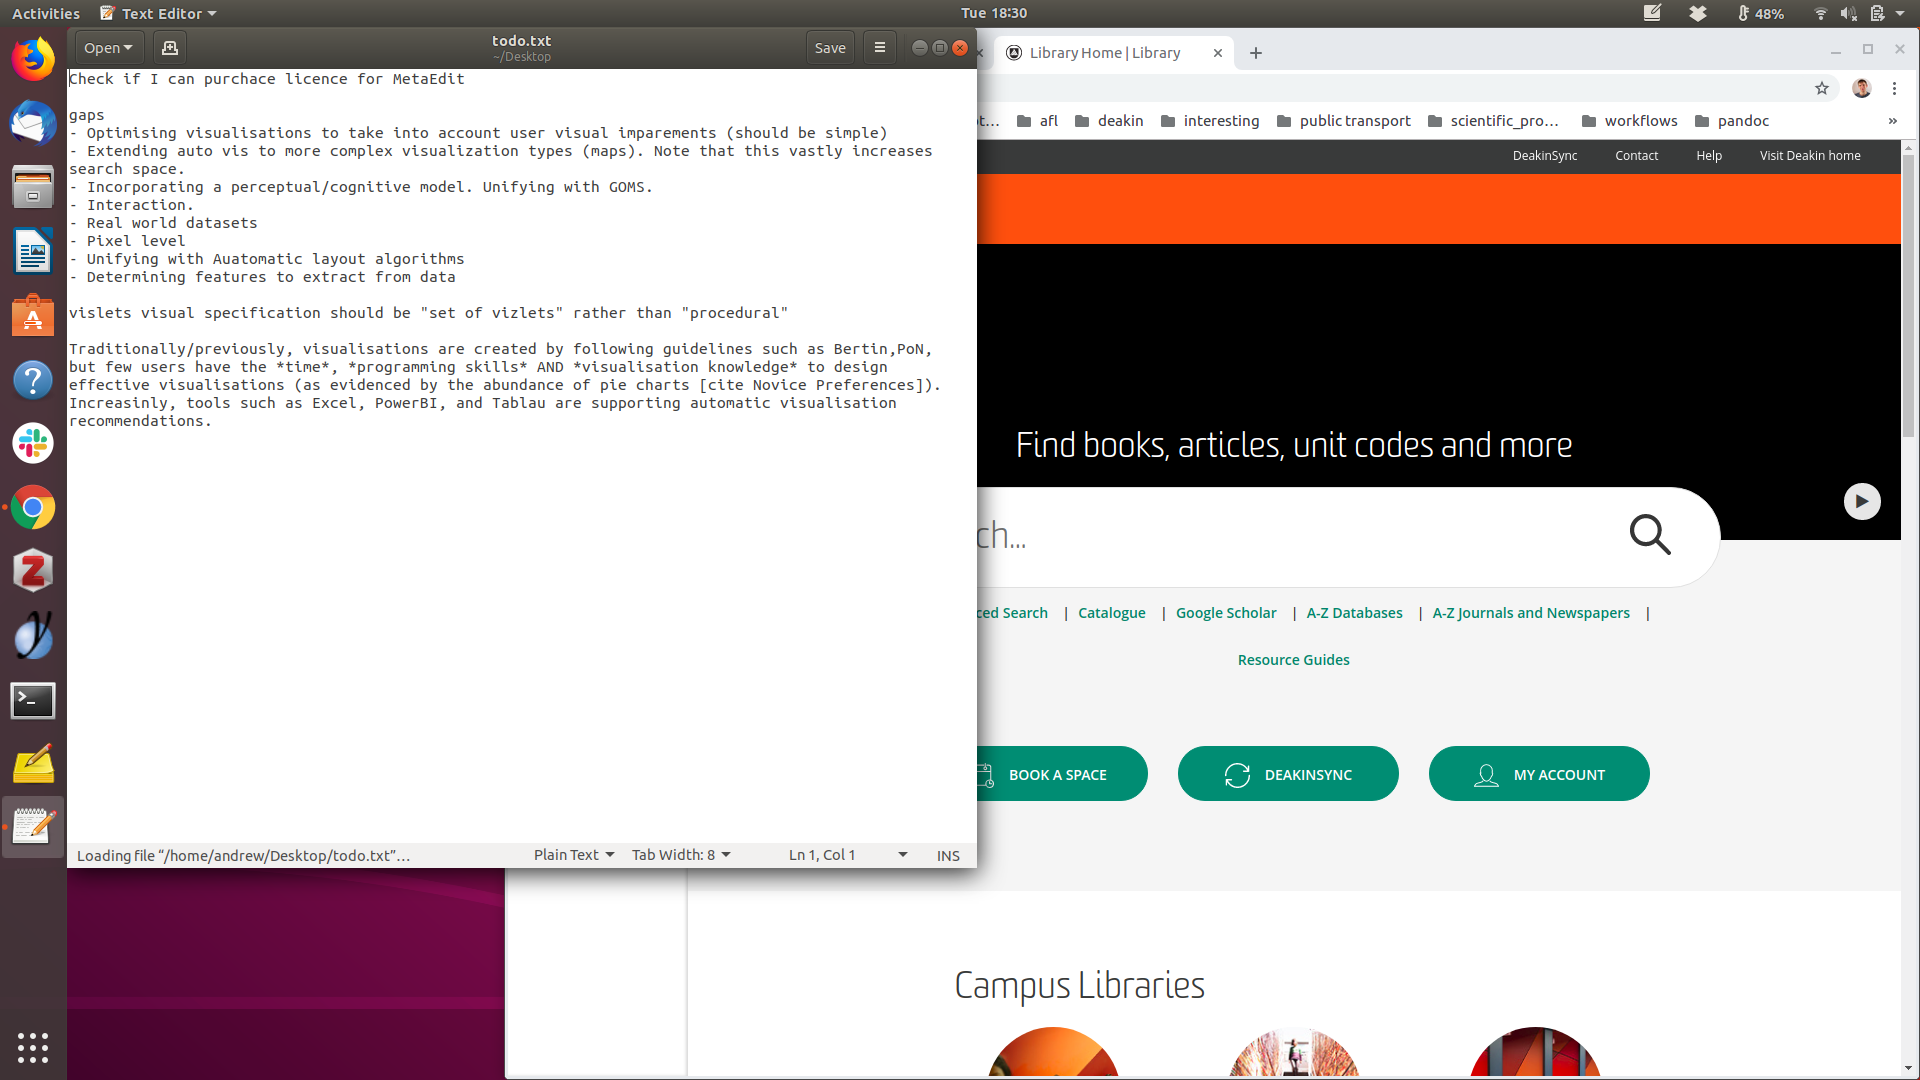
Task: Show Applications grid in the dock
Action: click(33, 1047)
